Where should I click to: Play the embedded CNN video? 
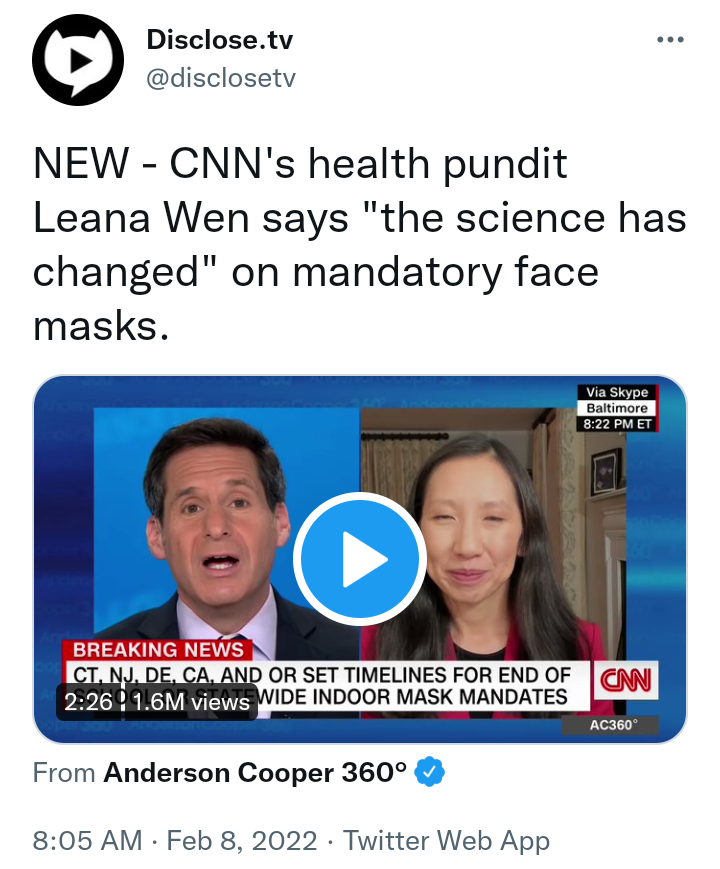(360, 559)
